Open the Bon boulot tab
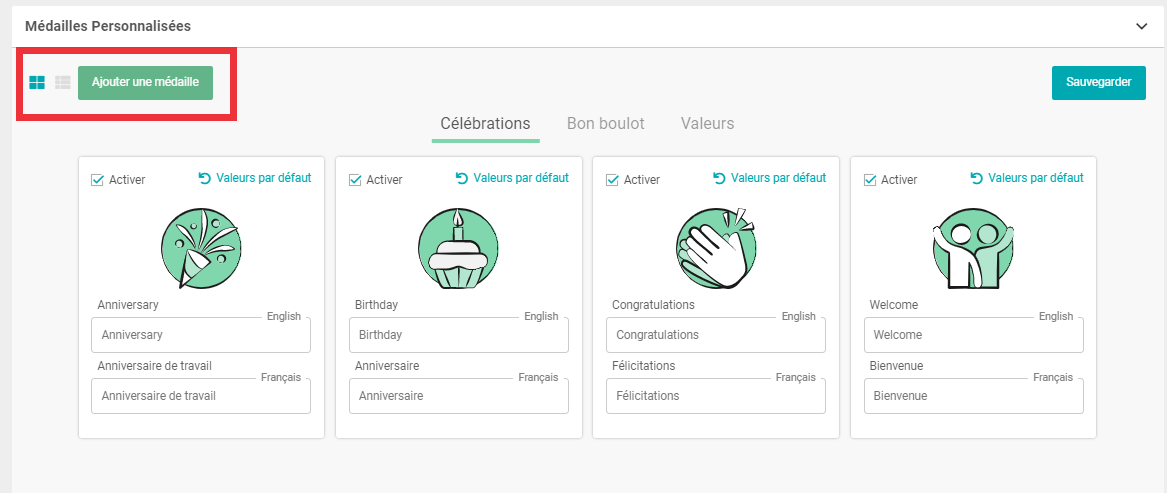 point(605,124)
